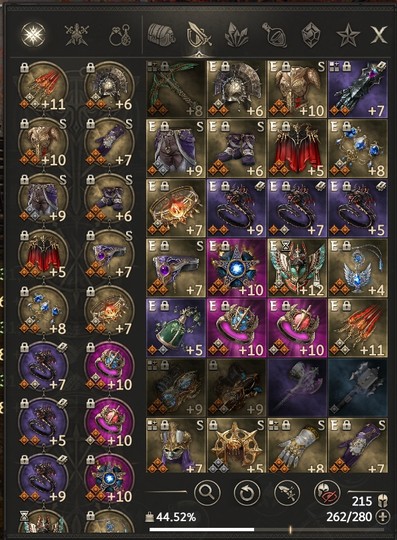
Task: Select the glowing snowflake equipment set icon
Action: click(x=33, y=35)
